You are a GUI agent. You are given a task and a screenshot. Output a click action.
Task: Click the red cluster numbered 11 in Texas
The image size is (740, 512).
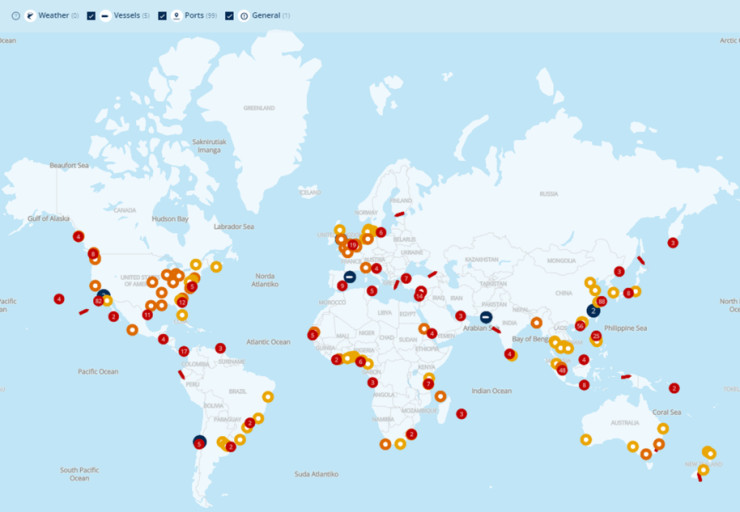(x=147, y=315)
